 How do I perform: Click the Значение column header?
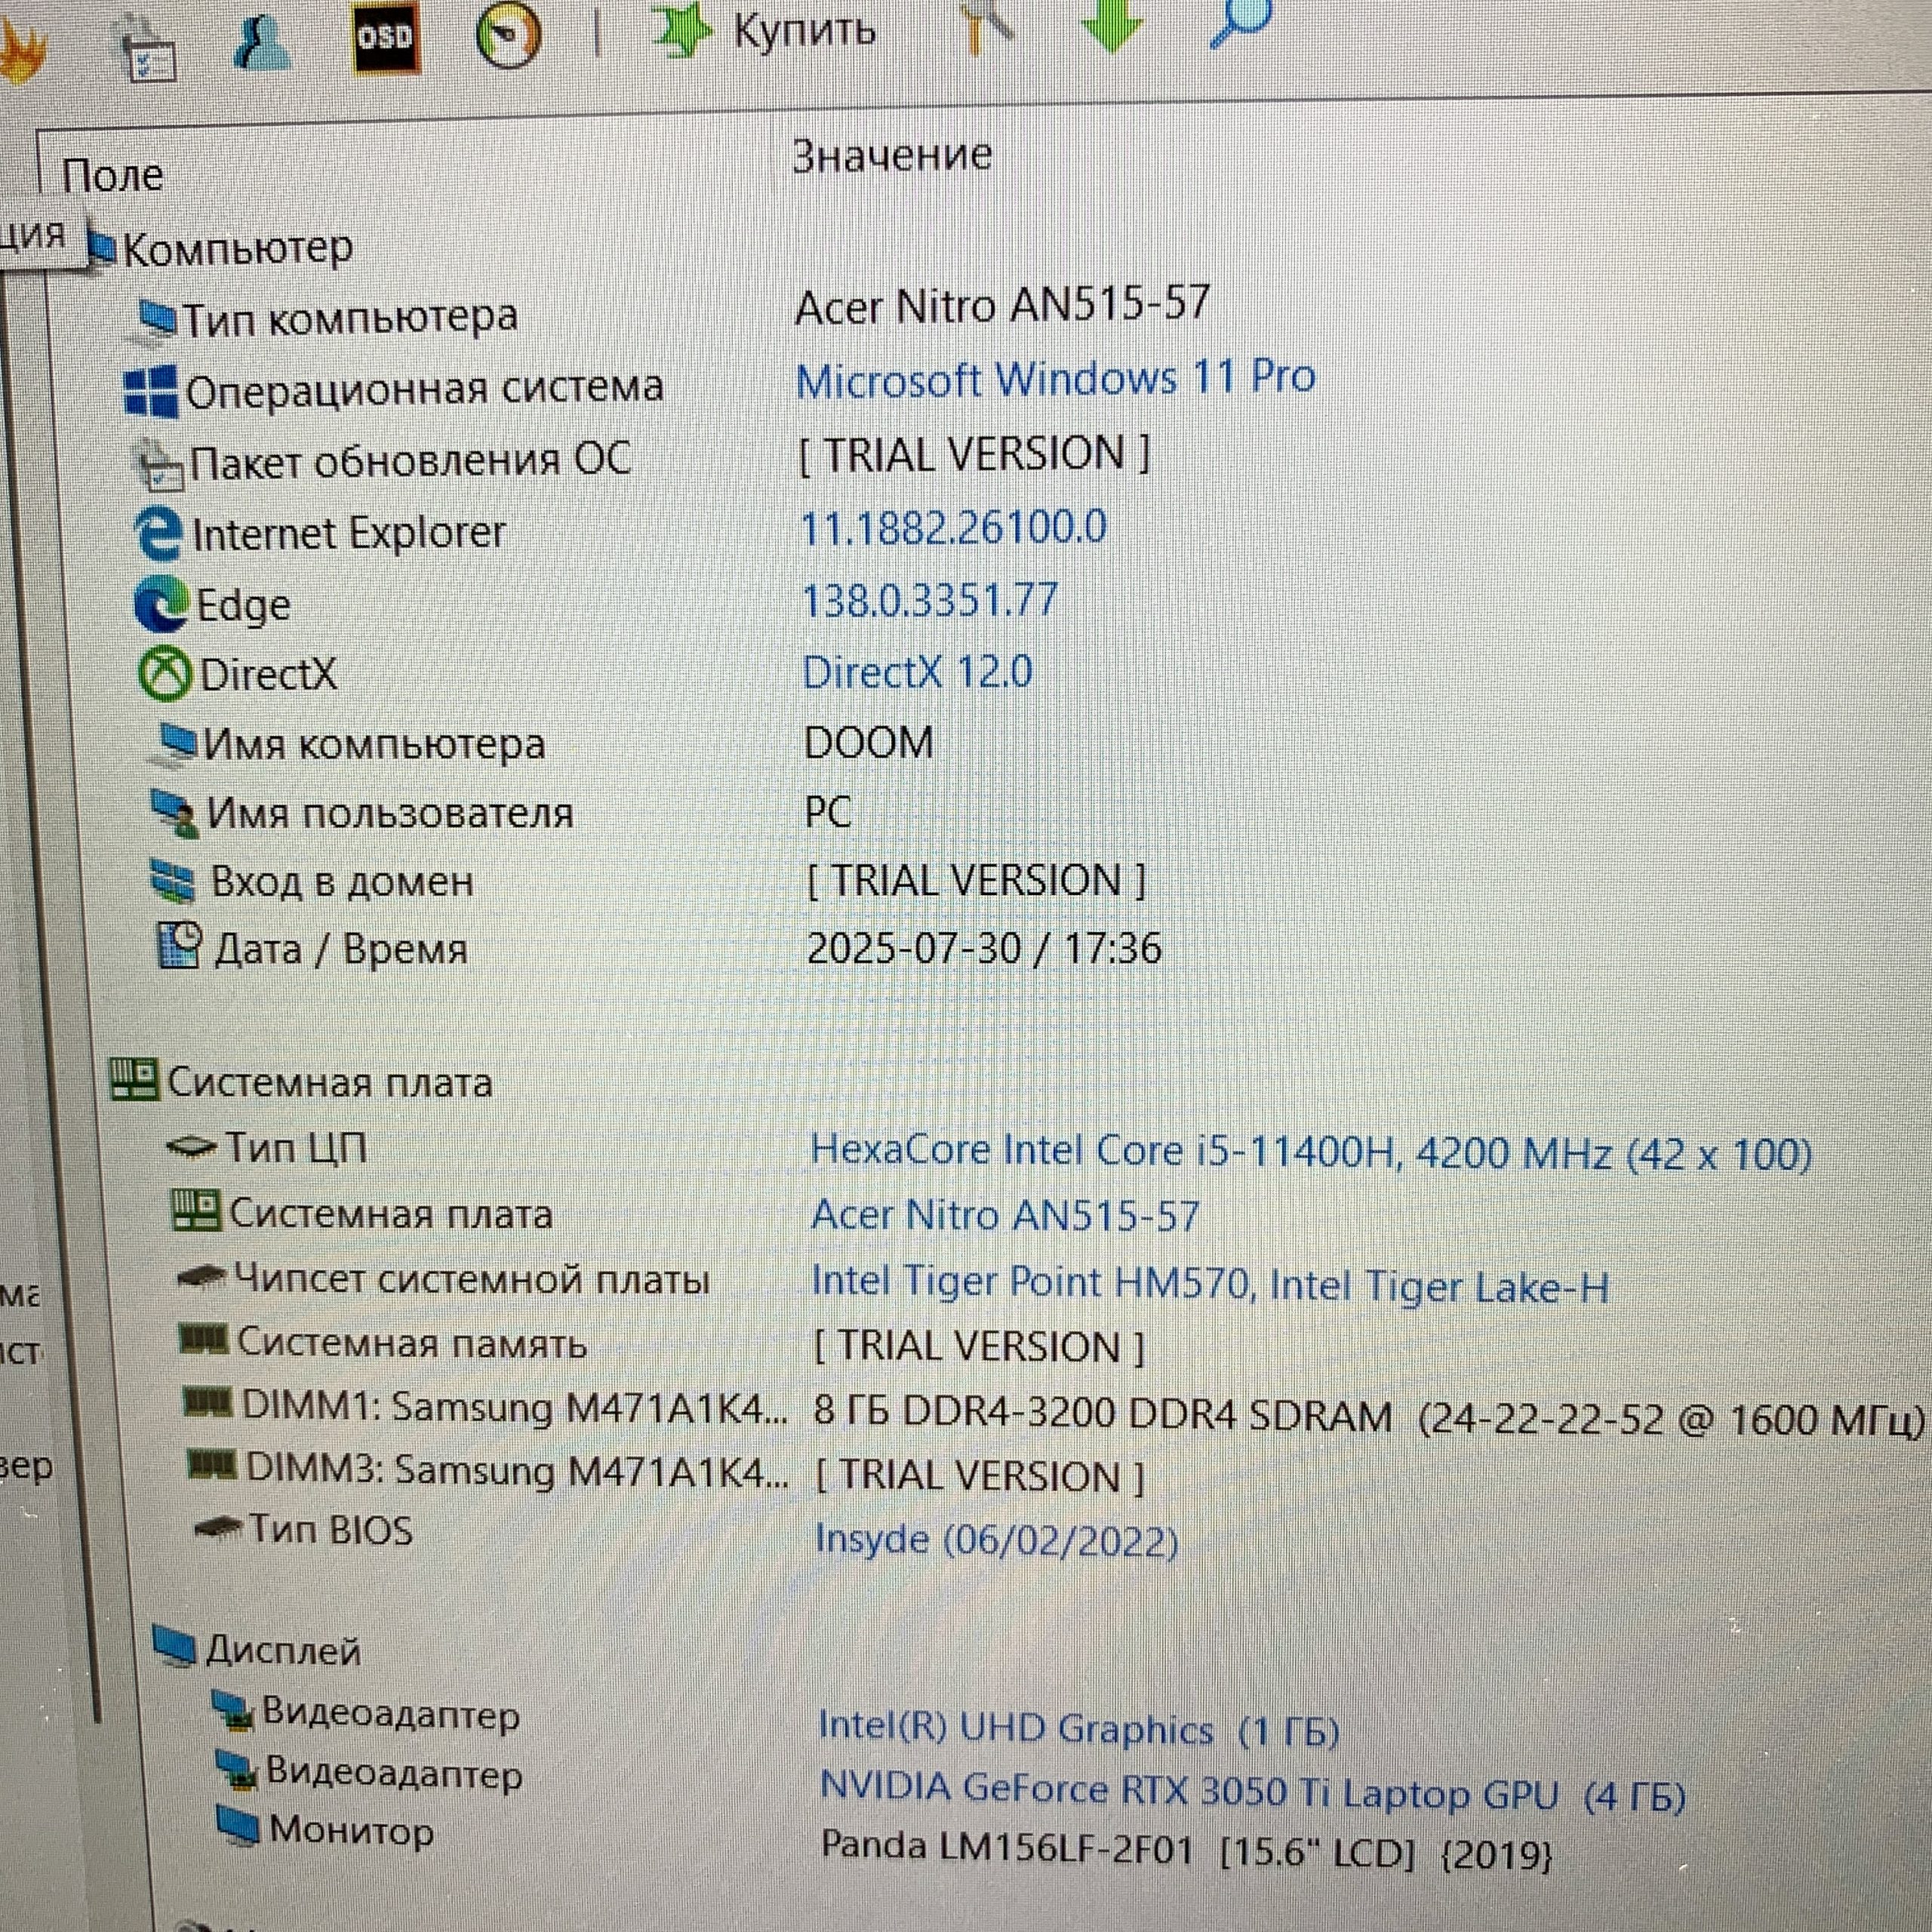click(x=892, y=156)
